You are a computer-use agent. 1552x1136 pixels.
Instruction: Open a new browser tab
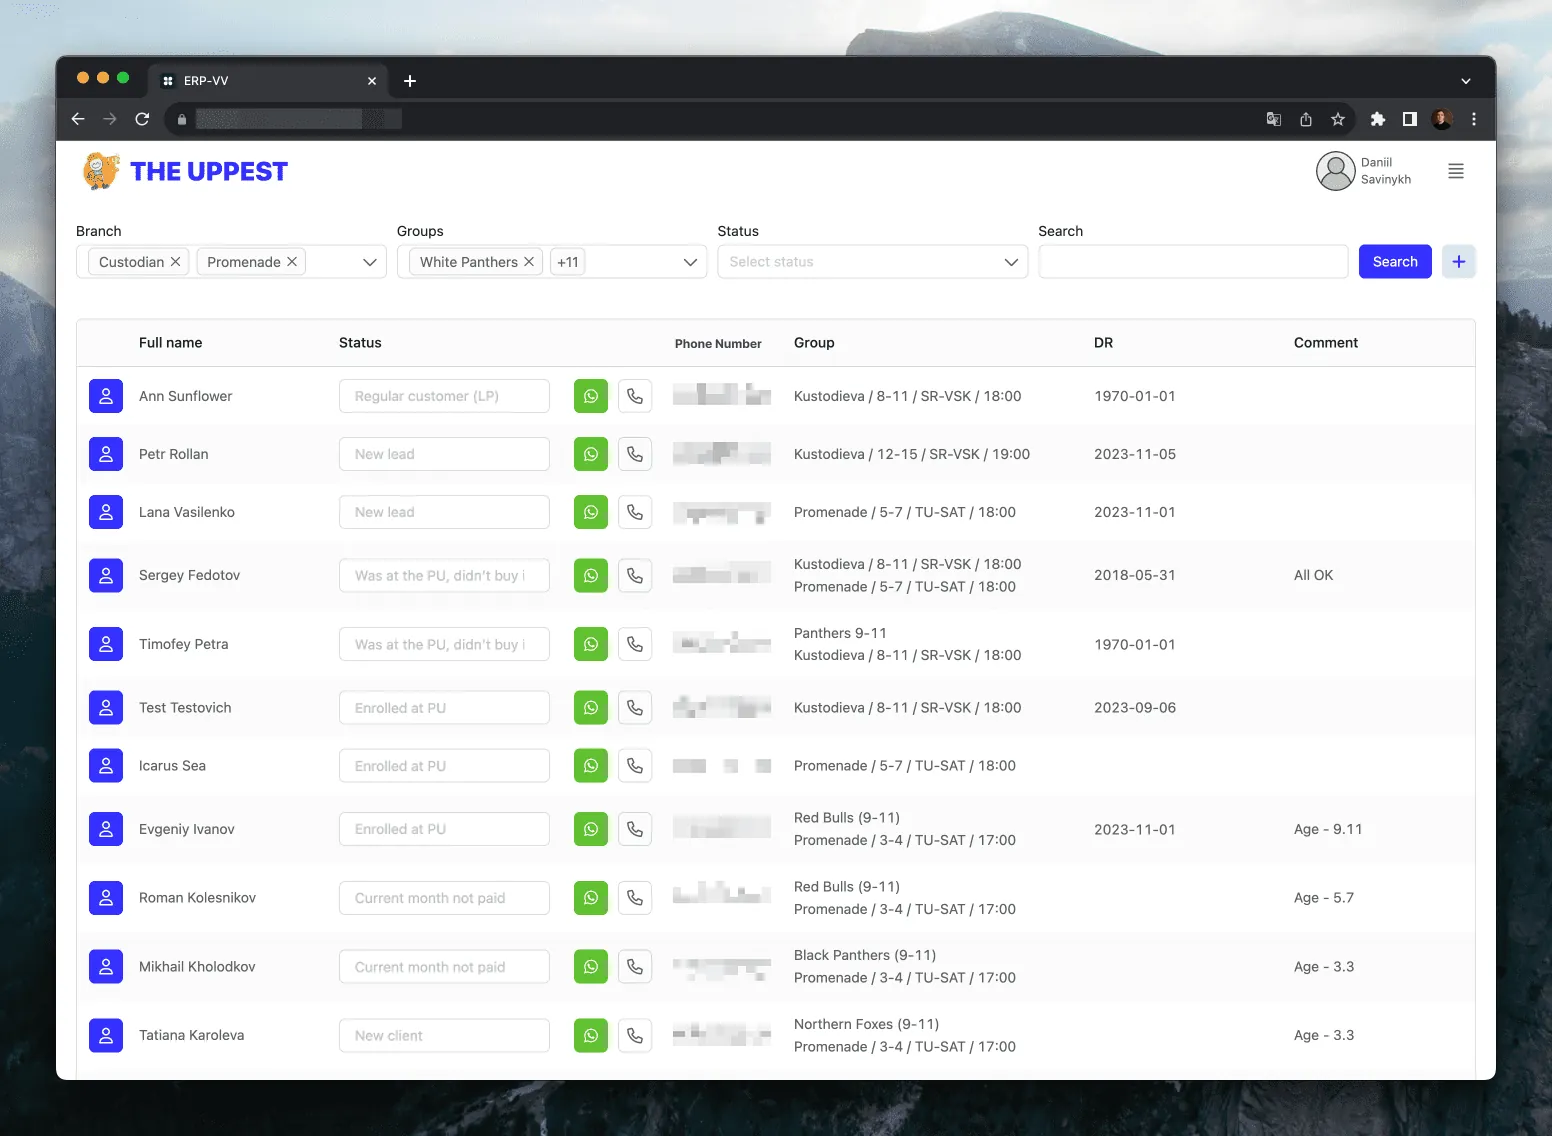(x=410, y=81)
